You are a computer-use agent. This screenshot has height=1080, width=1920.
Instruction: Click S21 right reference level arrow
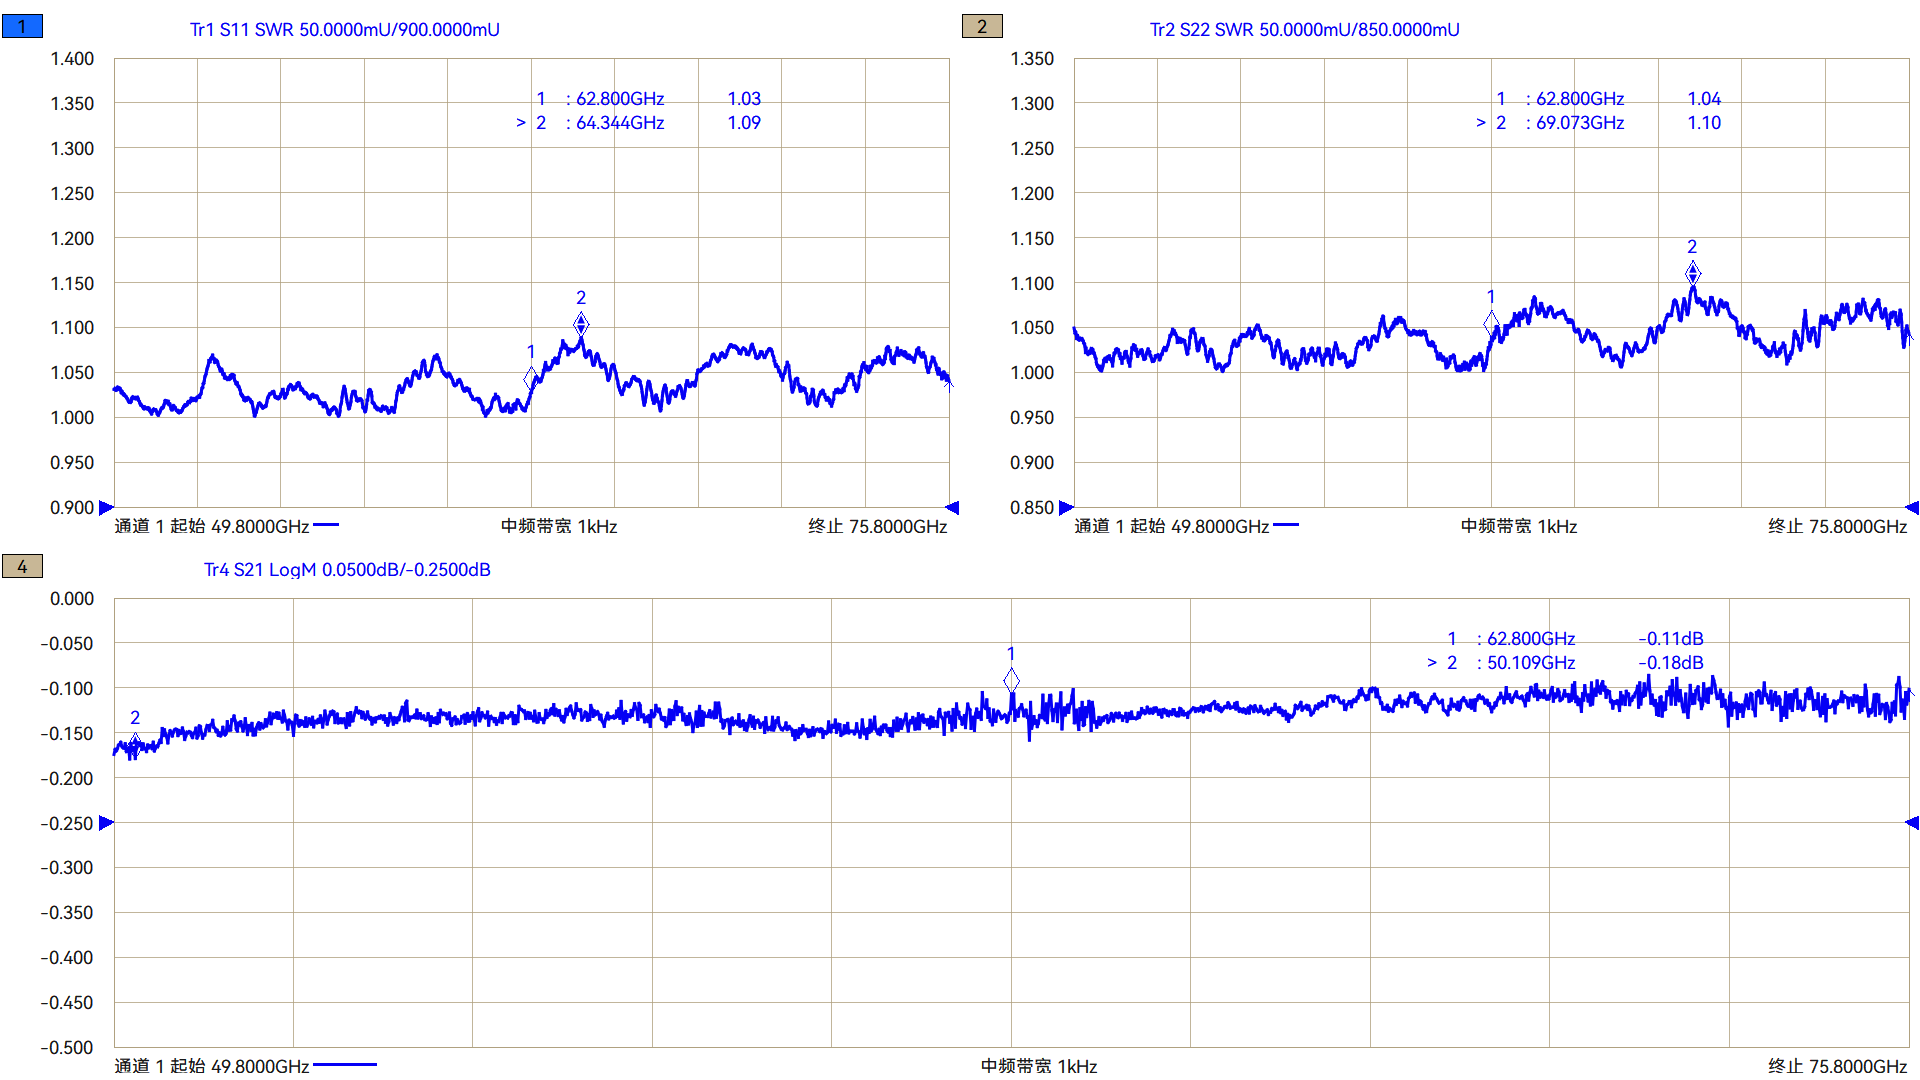click(x=1912, y=823)
